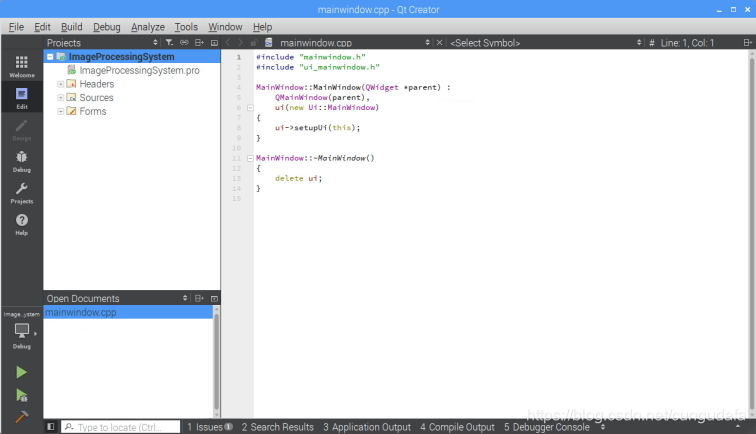
Task: Open the Welcome mode
Action: pos(22,67)
